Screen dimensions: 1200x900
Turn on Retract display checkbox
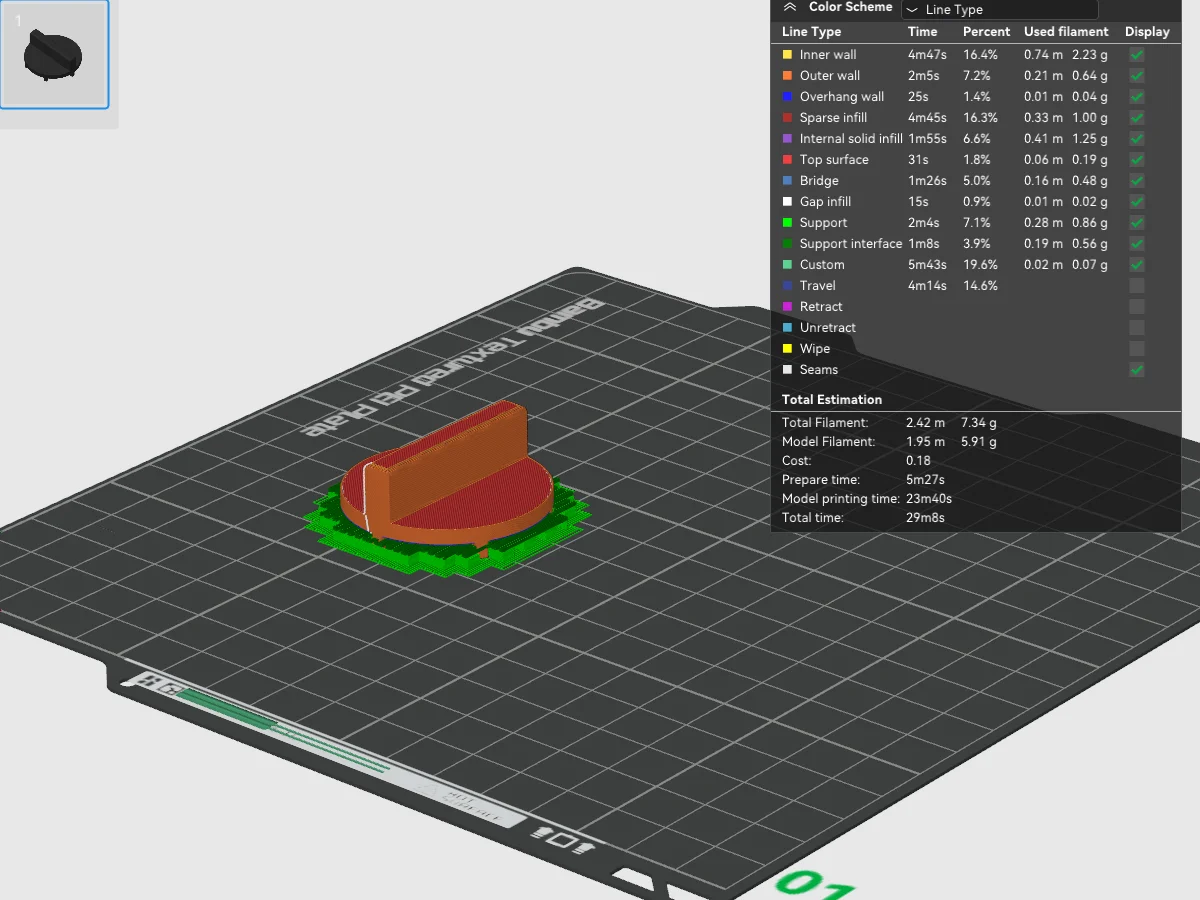1137,307
